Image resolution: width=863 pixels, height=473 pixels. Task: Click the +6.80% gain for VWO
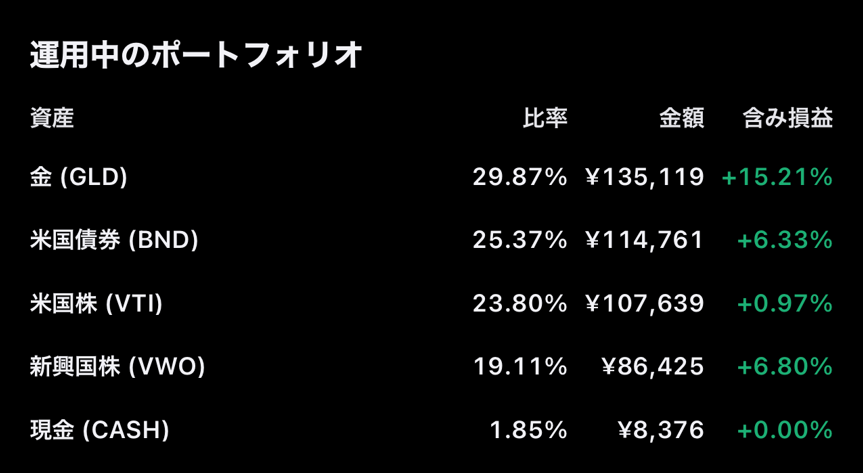click(x=785, y=367)
